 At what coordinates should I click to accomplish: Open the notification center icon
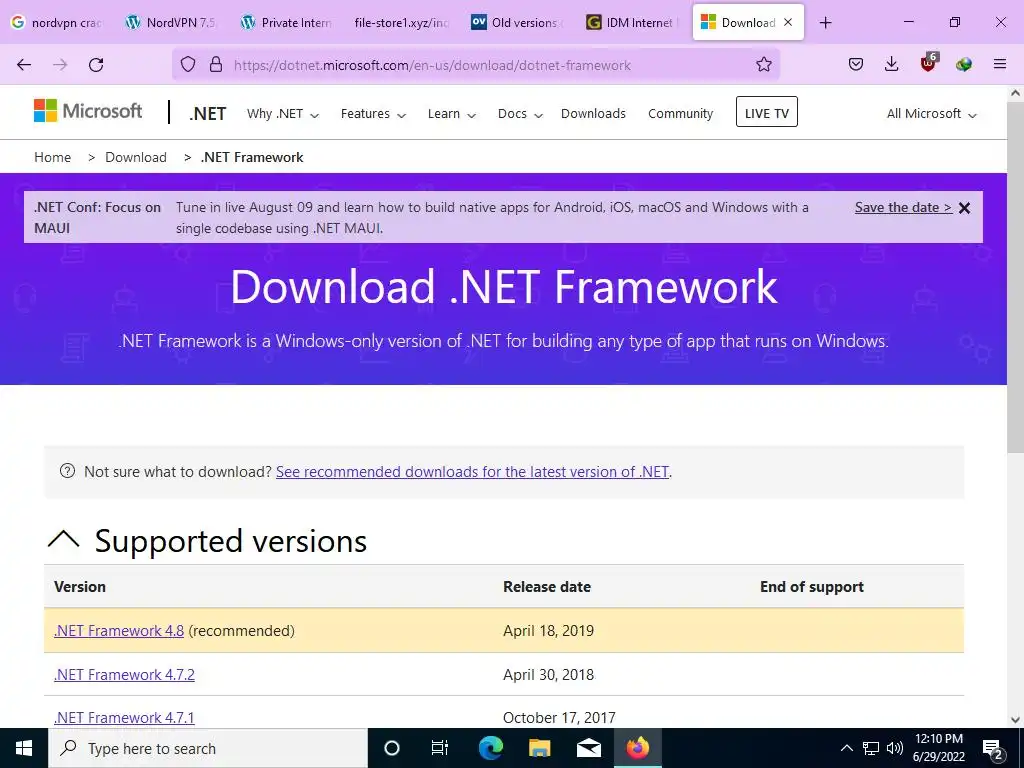(992, 749)
